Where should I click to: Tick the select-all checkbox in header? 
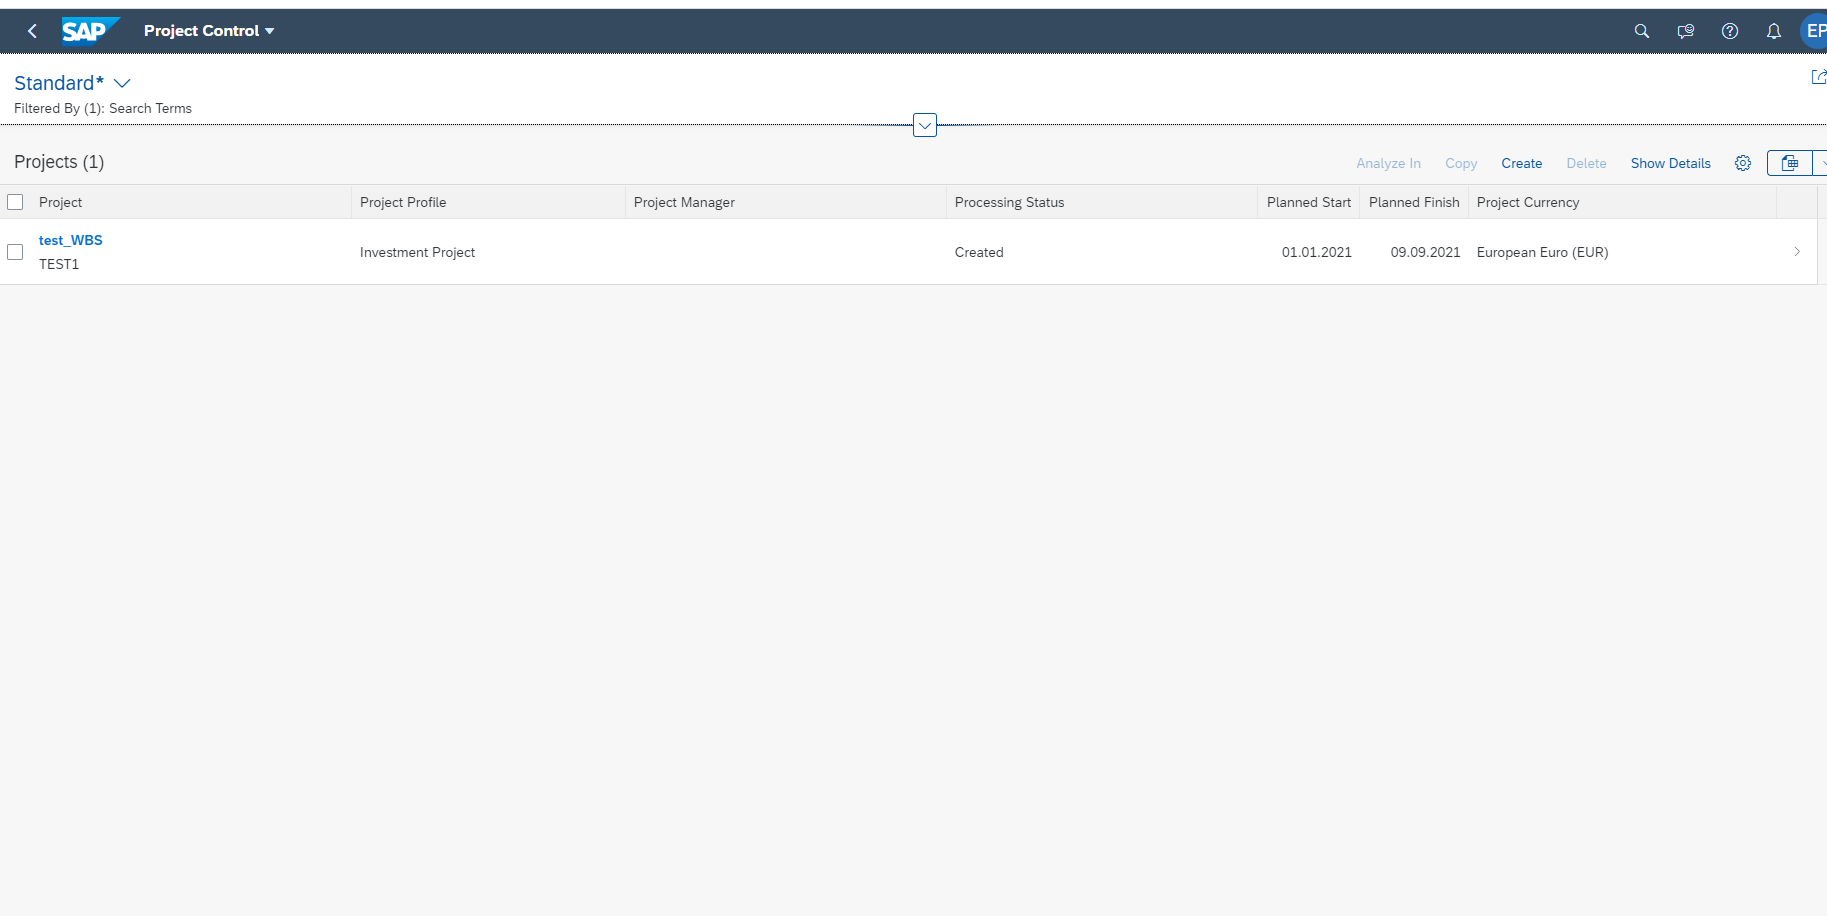click(x=15, y=202)
